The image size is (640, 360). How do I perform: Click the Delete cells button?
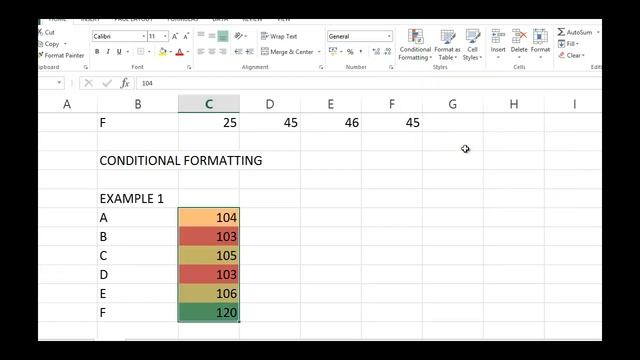click(519, 44)
